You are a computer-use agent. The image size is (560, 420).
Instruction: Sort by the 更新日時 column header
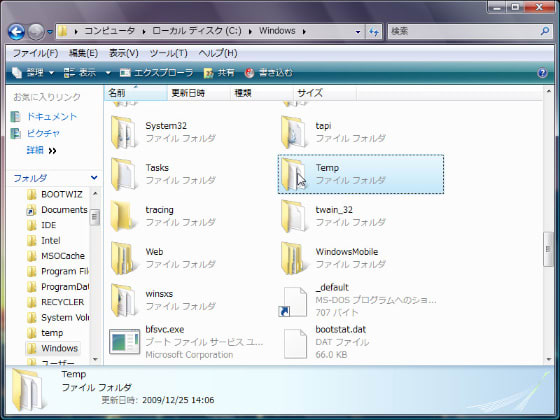coord(198,93)
